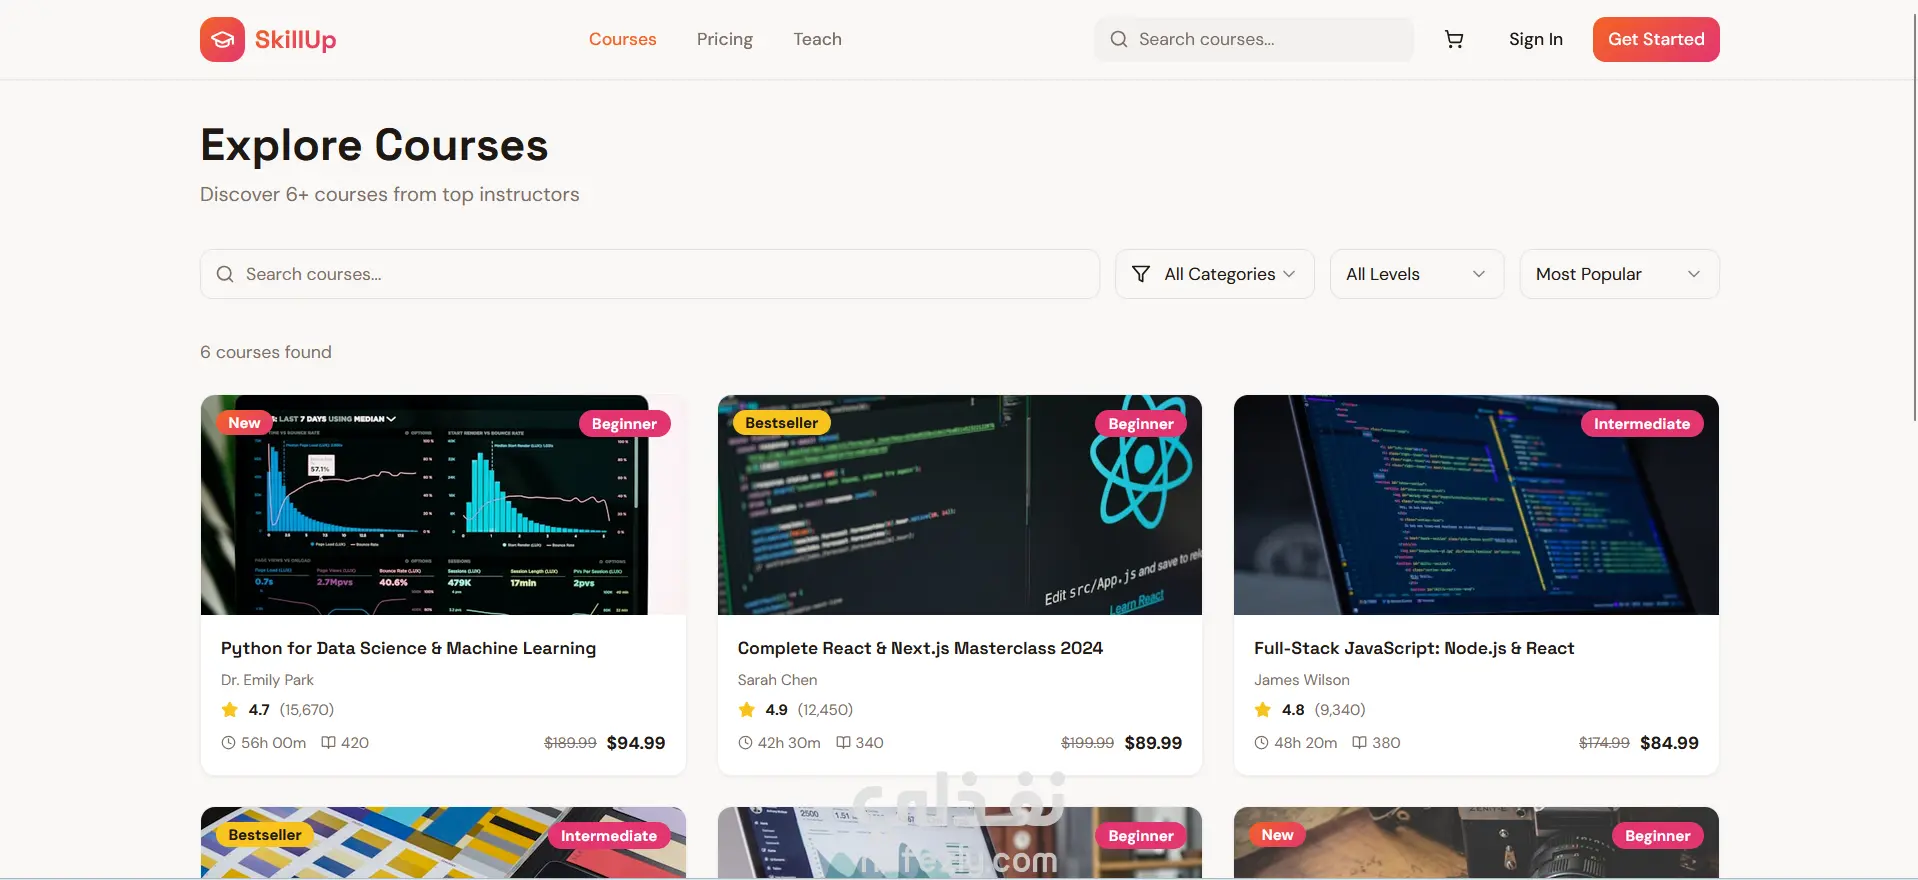Viewport: 1918px width, 880px height.
Task: Click instructor name Sarah Chen
Action: 777,680
